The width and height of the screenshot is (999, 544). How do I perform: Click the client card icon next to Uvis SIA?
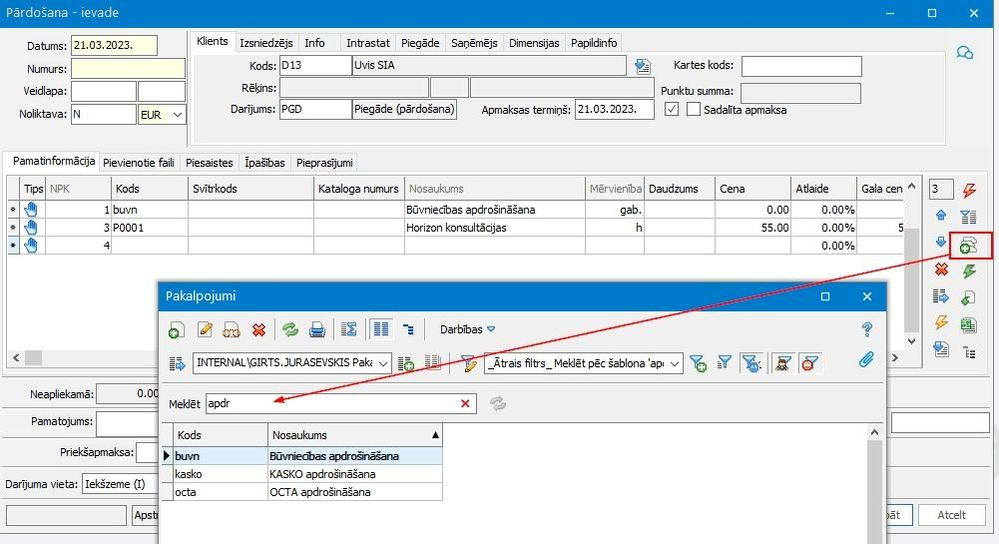pyautogui.click(x=642, y=66)
